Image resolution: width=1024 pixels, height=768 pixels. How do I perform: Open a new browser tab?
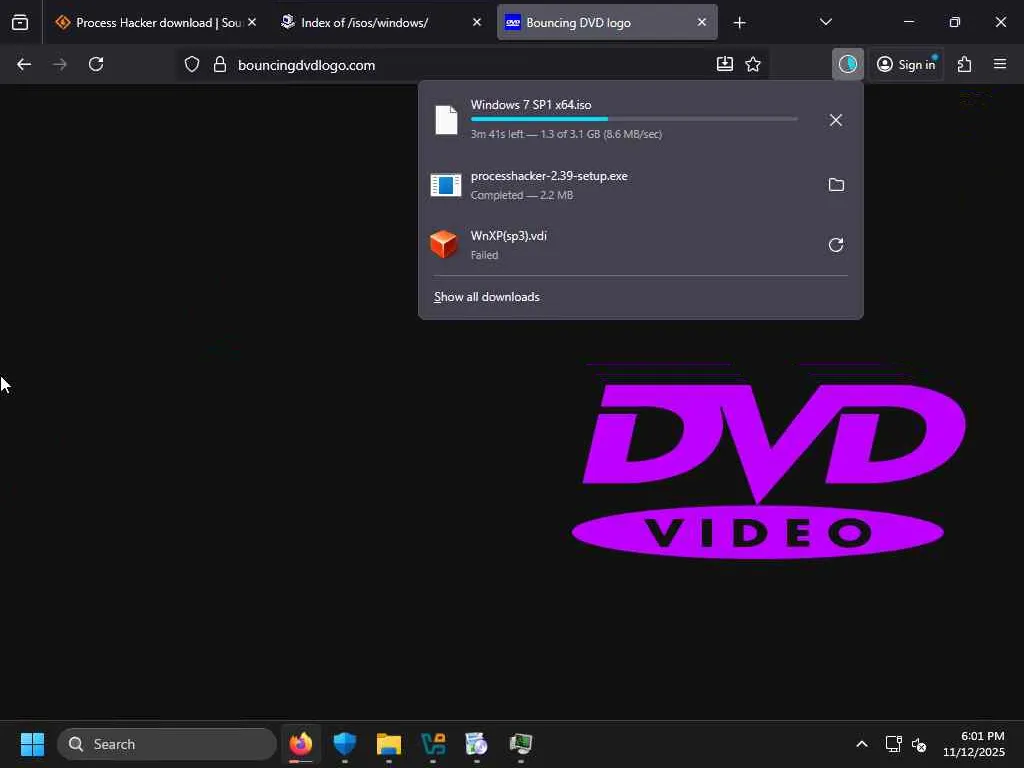(739, 23)
